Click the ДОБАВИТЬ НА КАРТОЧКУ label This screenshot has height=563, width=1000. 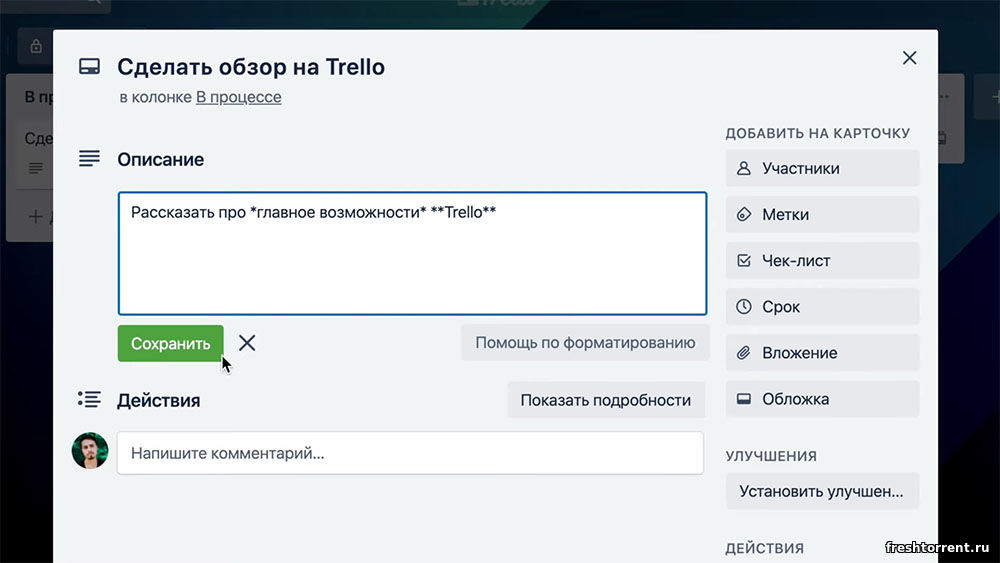[818, 133]
